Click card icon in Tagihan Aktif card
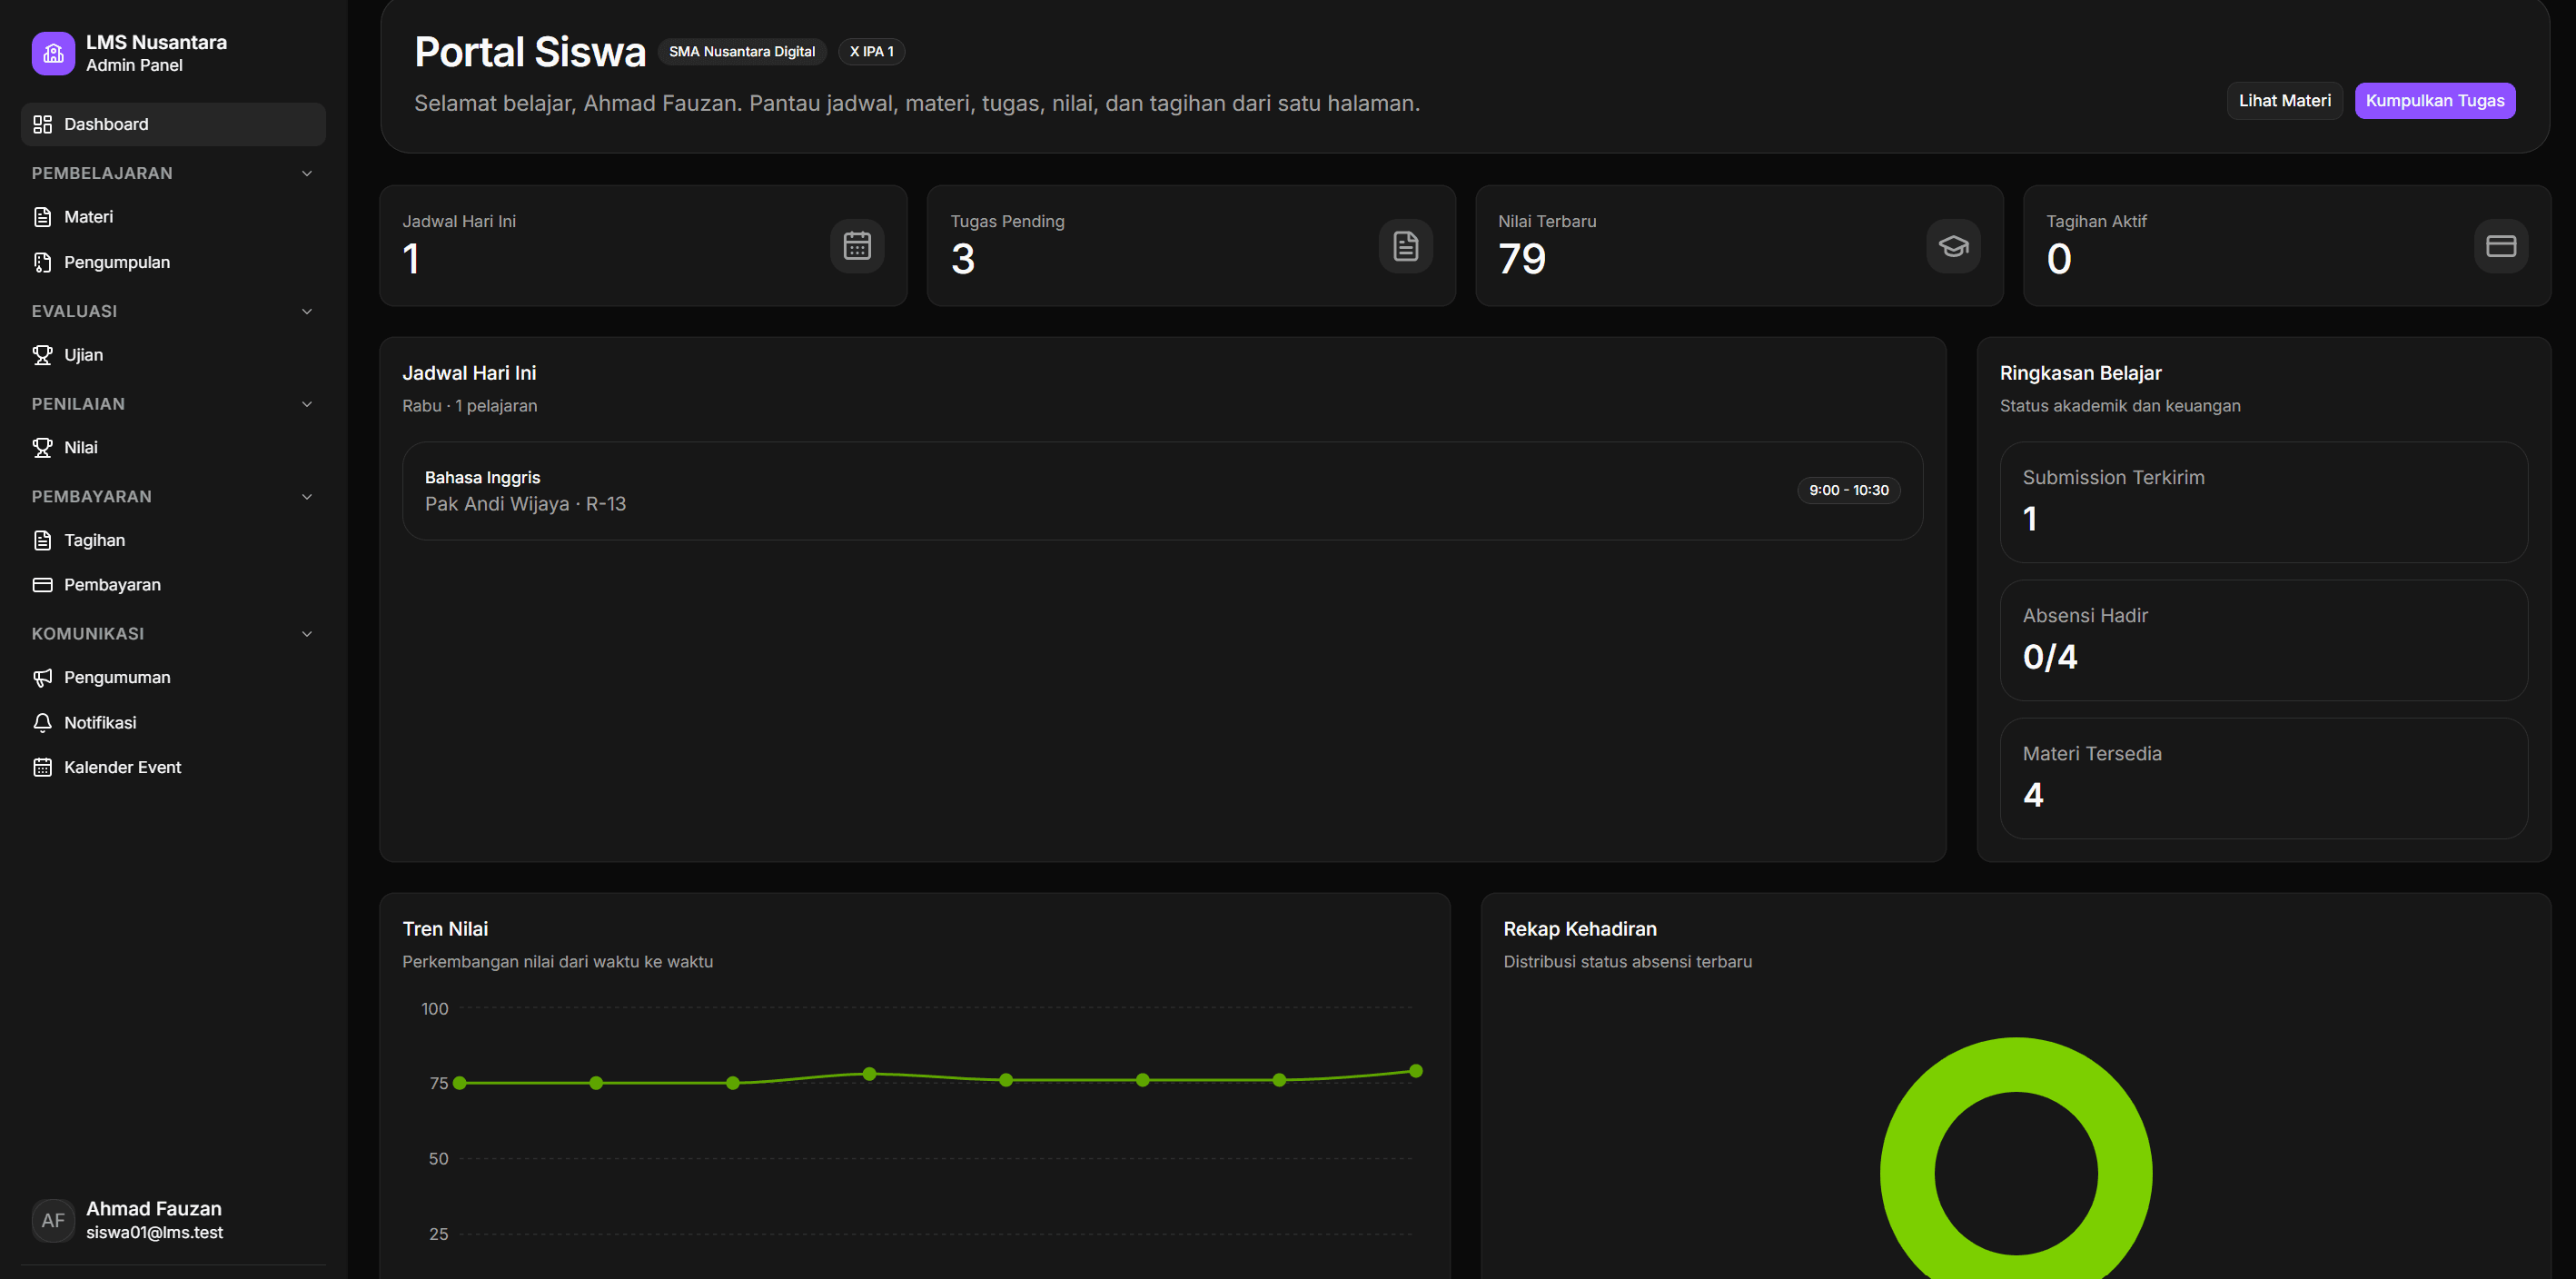This screenshot has width=2576, height=1279. [2501, 246]
